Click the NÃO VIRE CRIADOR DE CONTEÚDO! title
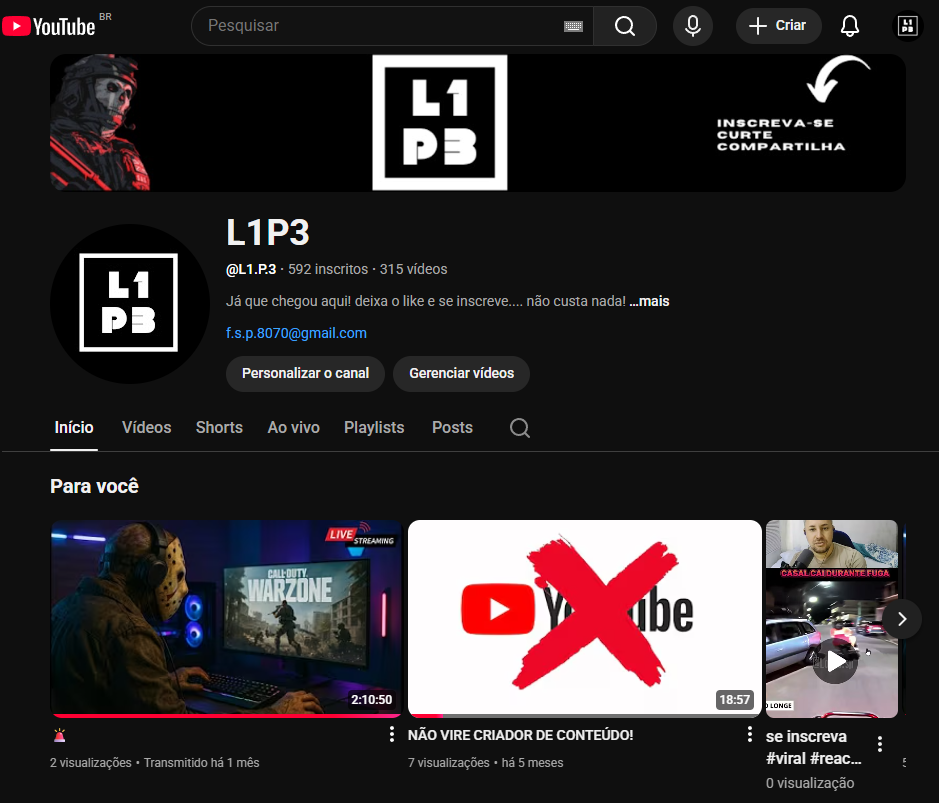 520,735
